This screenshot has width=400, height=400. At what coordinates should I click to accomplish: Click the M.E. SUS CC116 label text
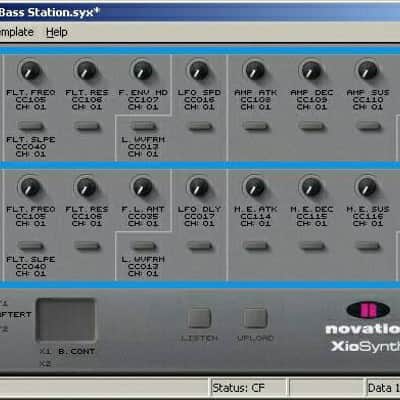(368, 216)
